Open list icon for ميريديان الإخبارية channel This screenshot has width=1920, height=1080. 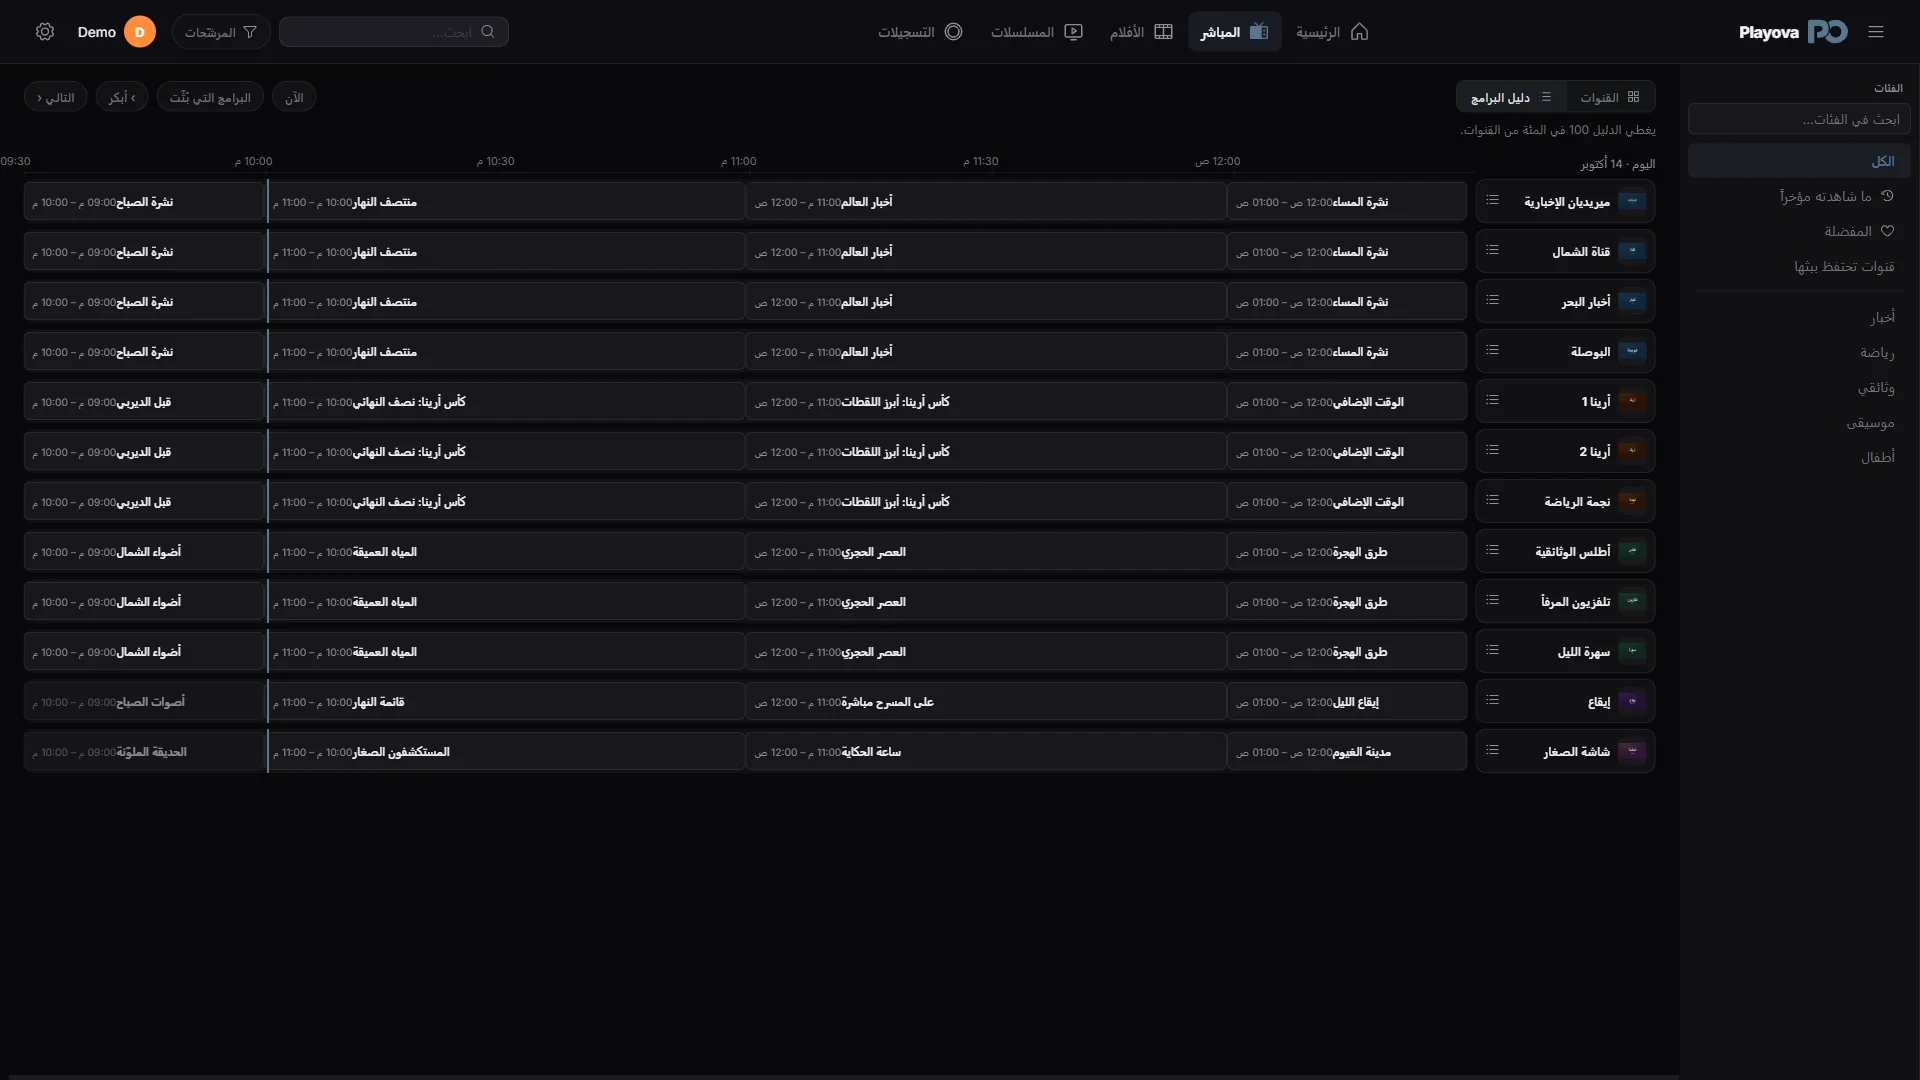[x=1492, y=201]
